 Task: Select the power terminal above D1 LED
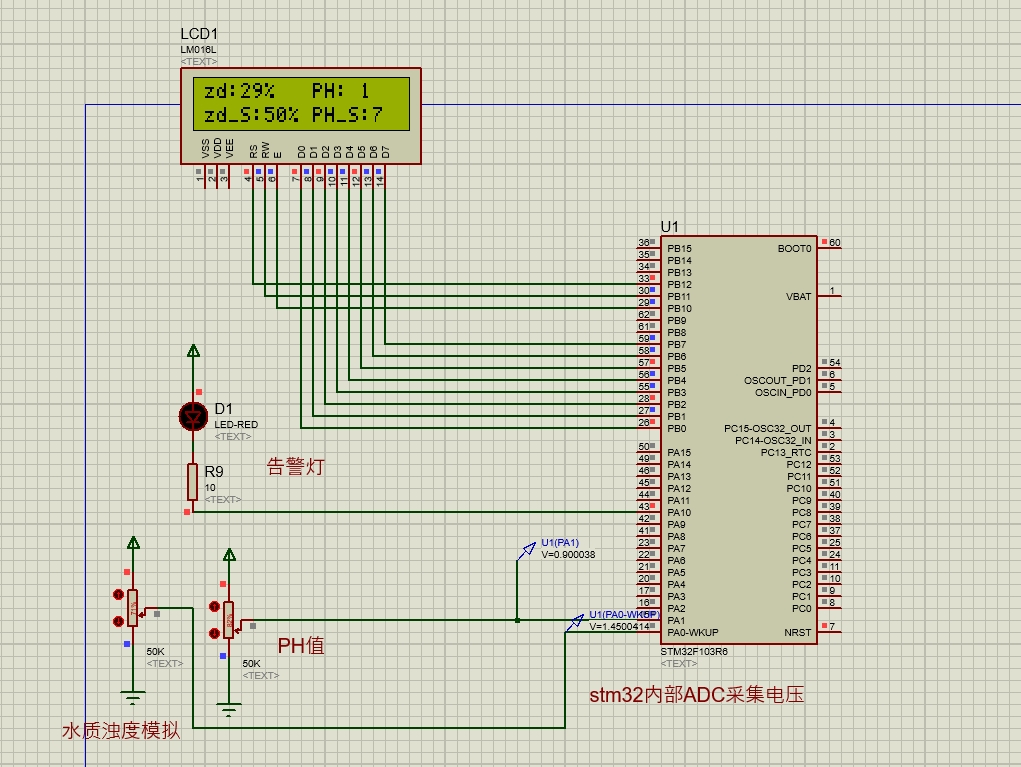tap(193, 352)
